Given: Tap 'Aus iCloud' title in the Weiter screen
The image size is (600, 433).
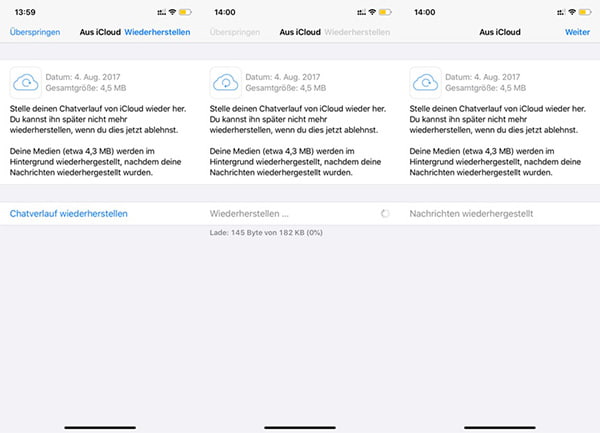Looking at the screenshot, I should point(500,32).
